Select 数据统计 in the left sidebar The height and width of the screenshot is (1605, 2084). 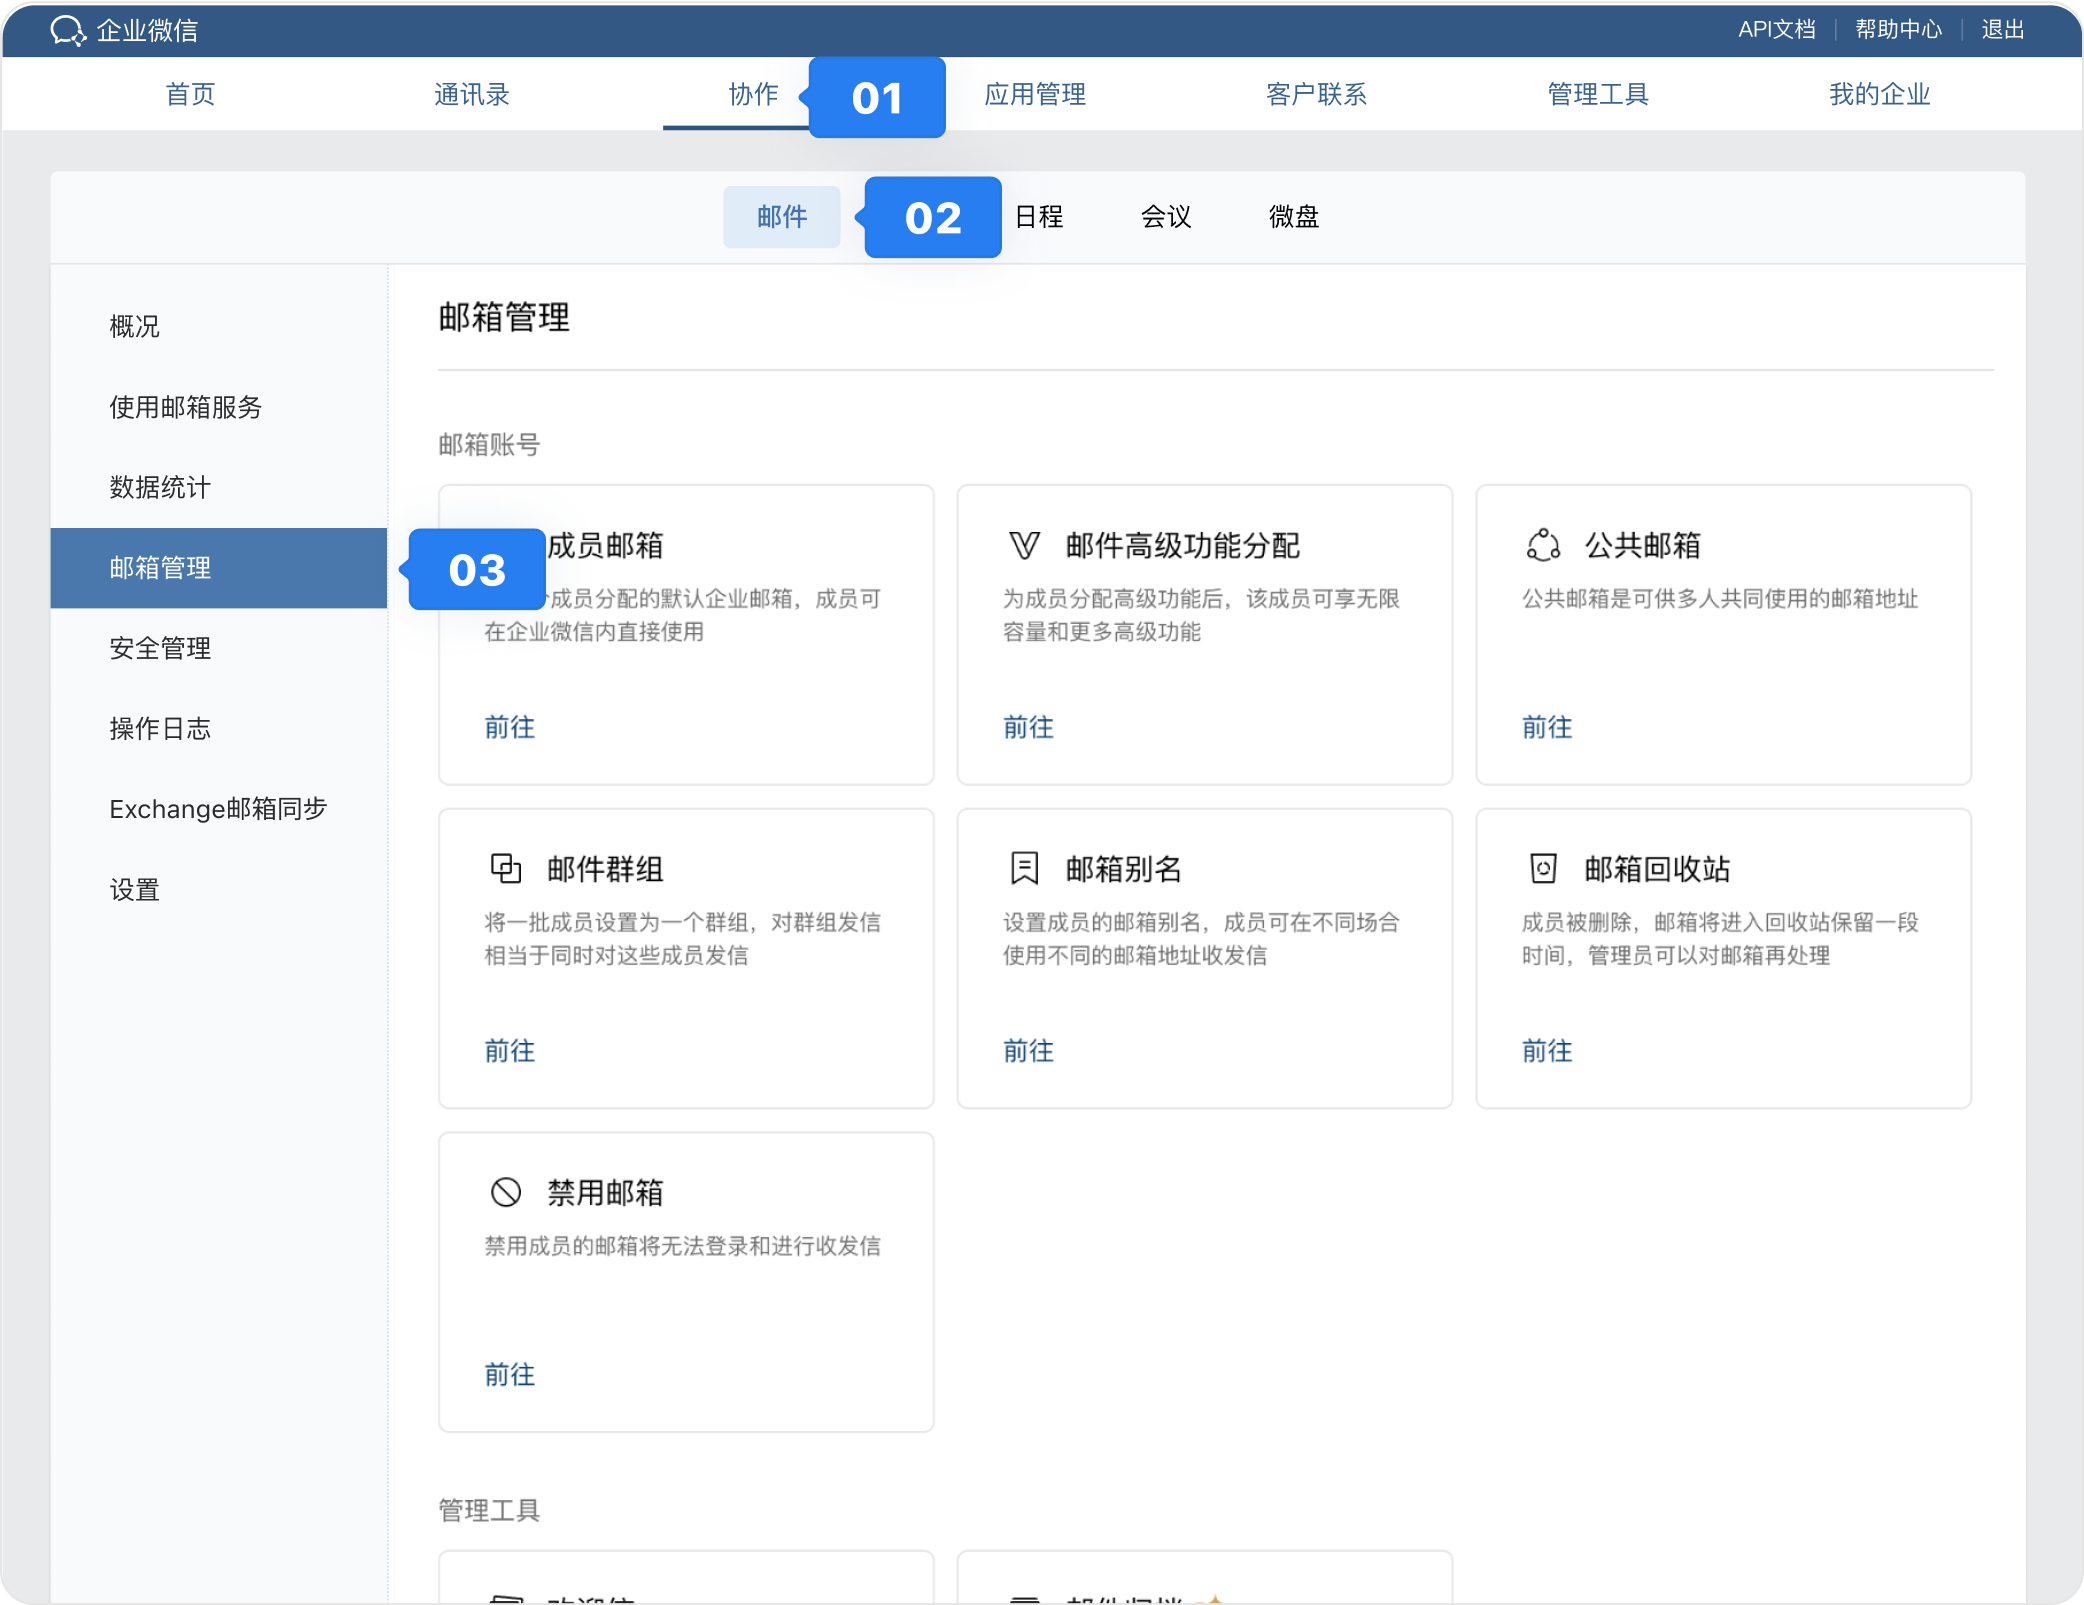point(160,487)
